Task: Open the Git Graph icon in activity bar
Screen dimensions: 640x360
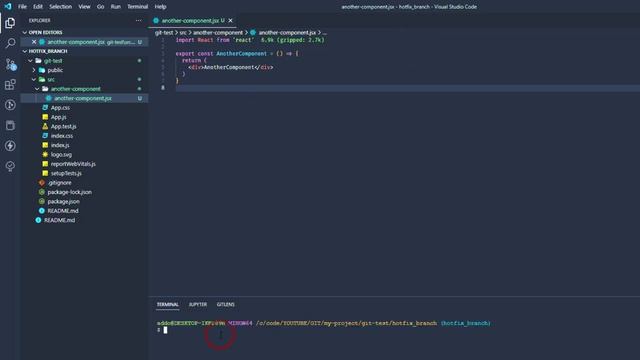Action: click(10, 105)
